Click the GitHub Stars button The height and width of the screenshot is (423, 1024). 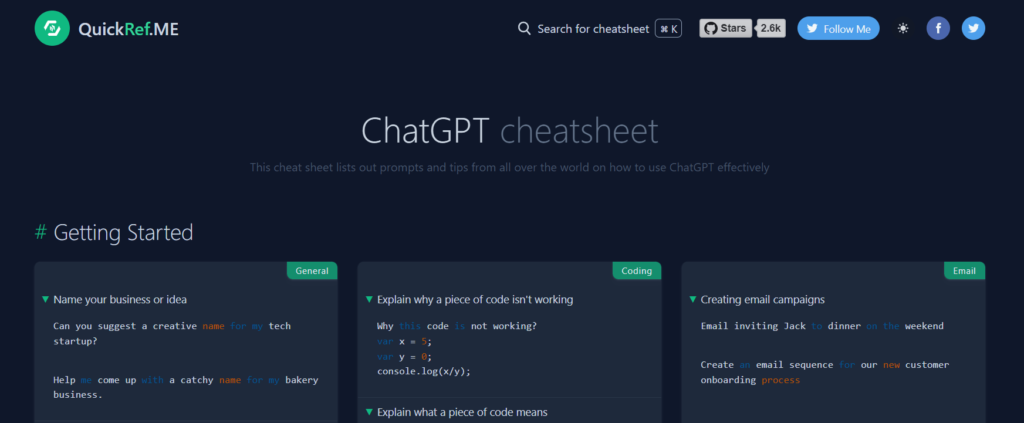[726, 28]
